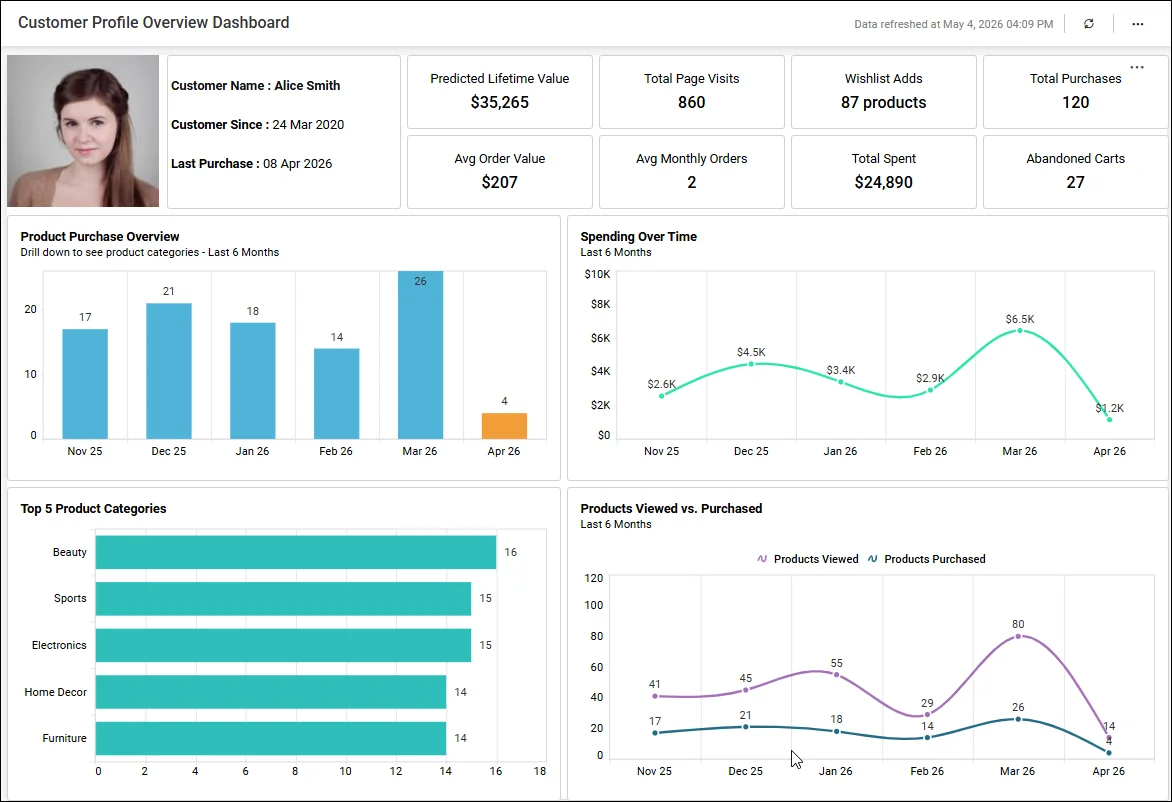Click the 80 products viewed point
This screenshot has height=802, width=1172.
[1018, 636]
